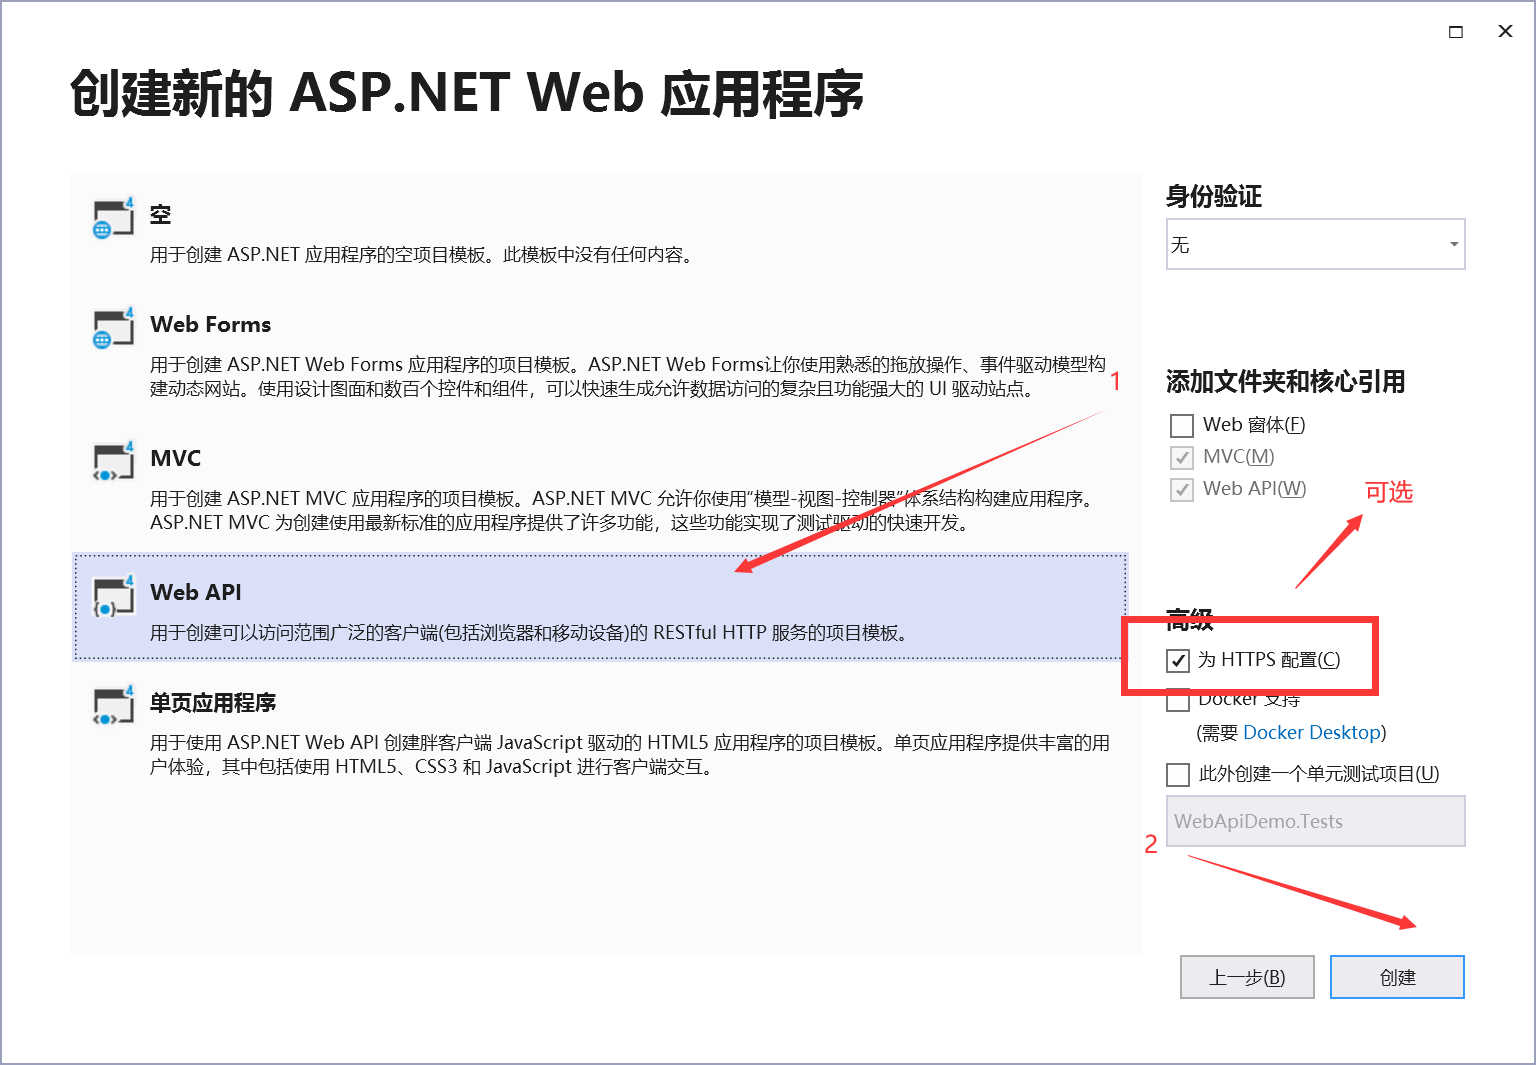This screenshot has height=1065, width=1536.
Task: Click the 单页应用程序 description text
Action: click(x=630, y=755)
